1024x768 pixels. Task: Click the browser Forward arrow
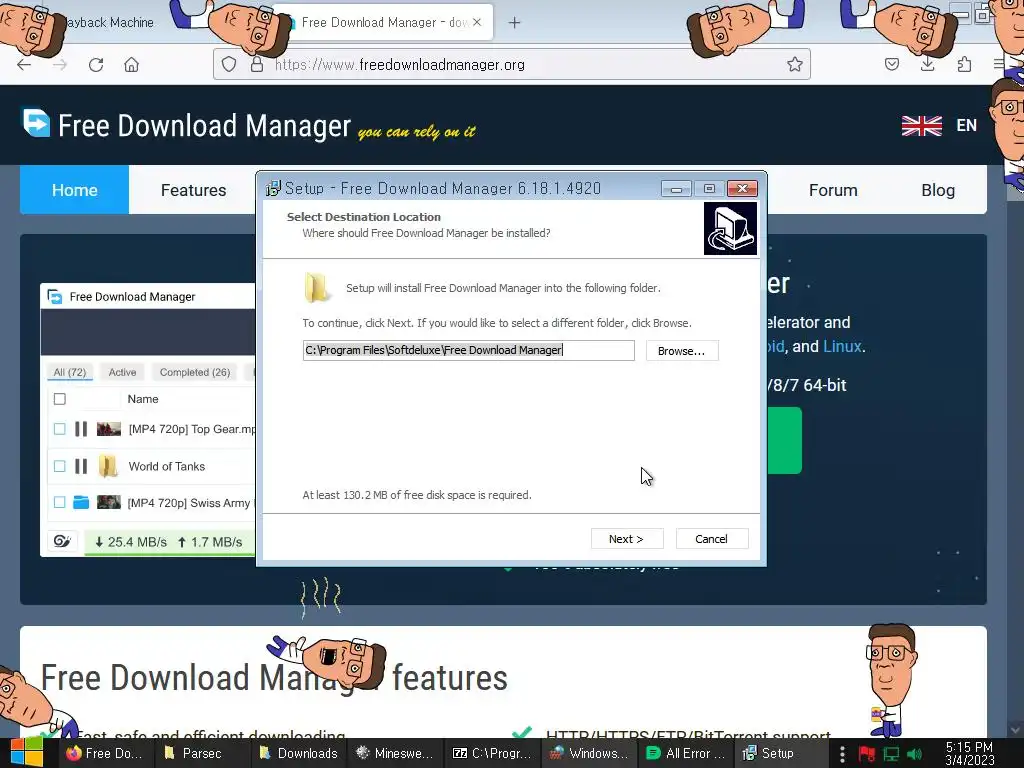pyautogui.click(x=59, y=65)
